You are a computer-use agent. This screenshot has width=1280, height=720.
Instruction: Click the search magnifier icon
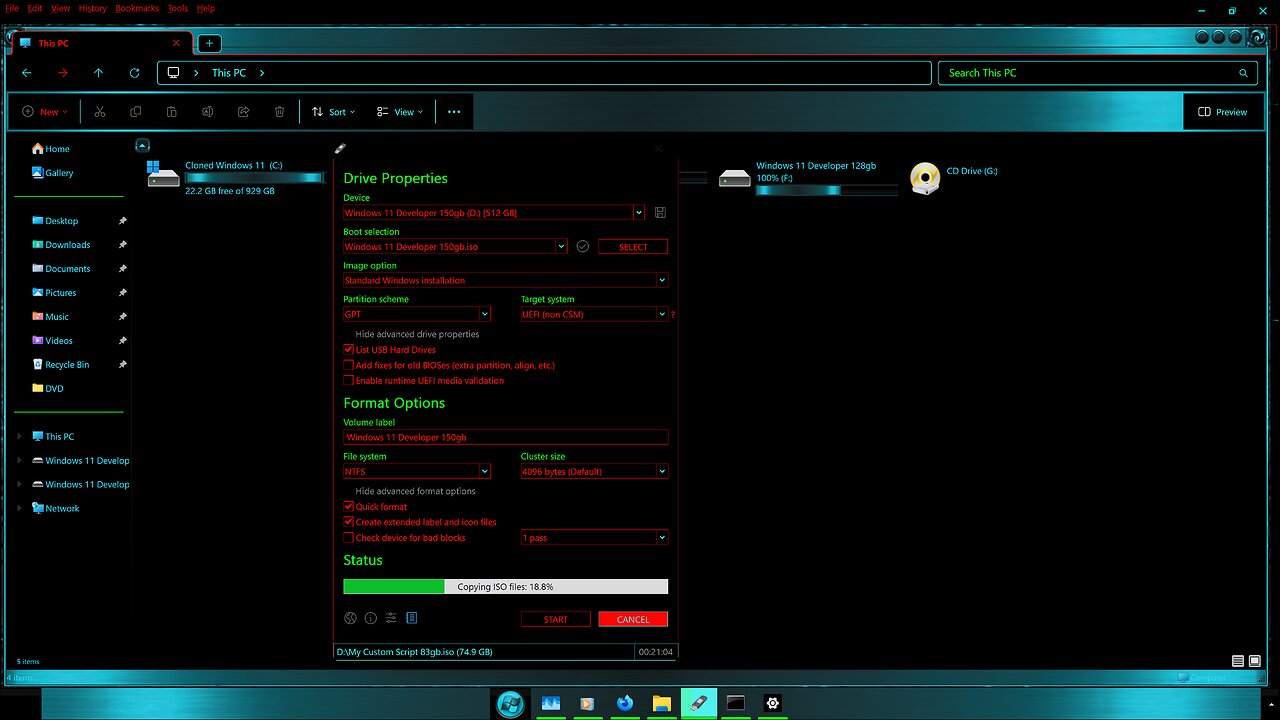point(1243,73)
